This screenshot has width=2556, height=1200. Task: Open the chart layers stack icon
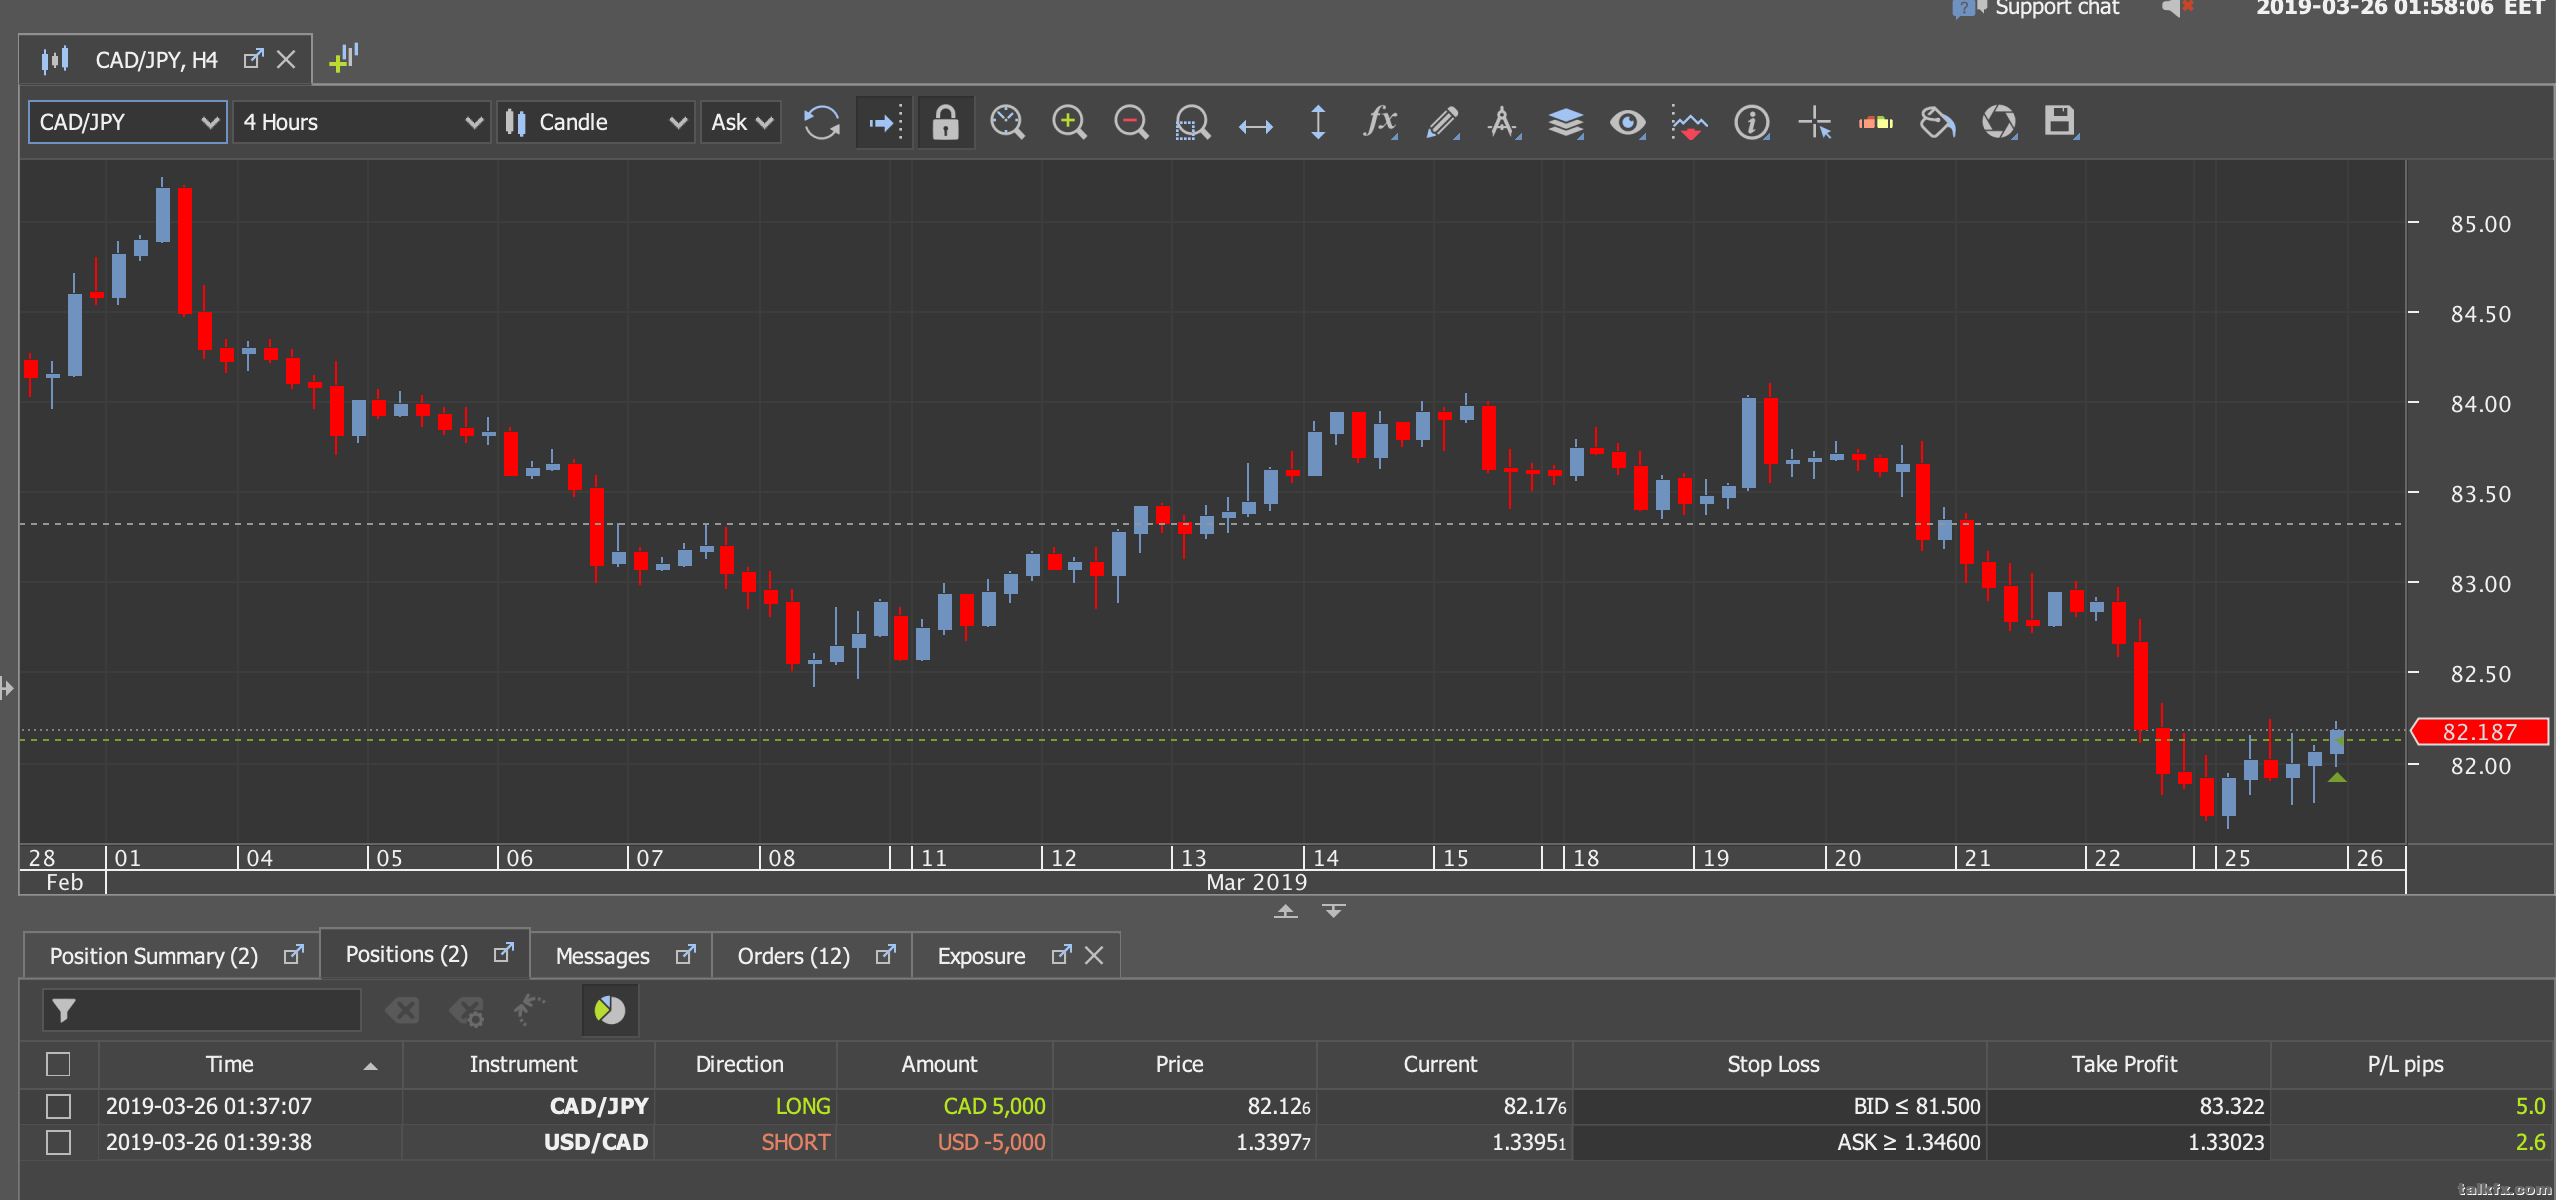click(x=1566, y=123)
